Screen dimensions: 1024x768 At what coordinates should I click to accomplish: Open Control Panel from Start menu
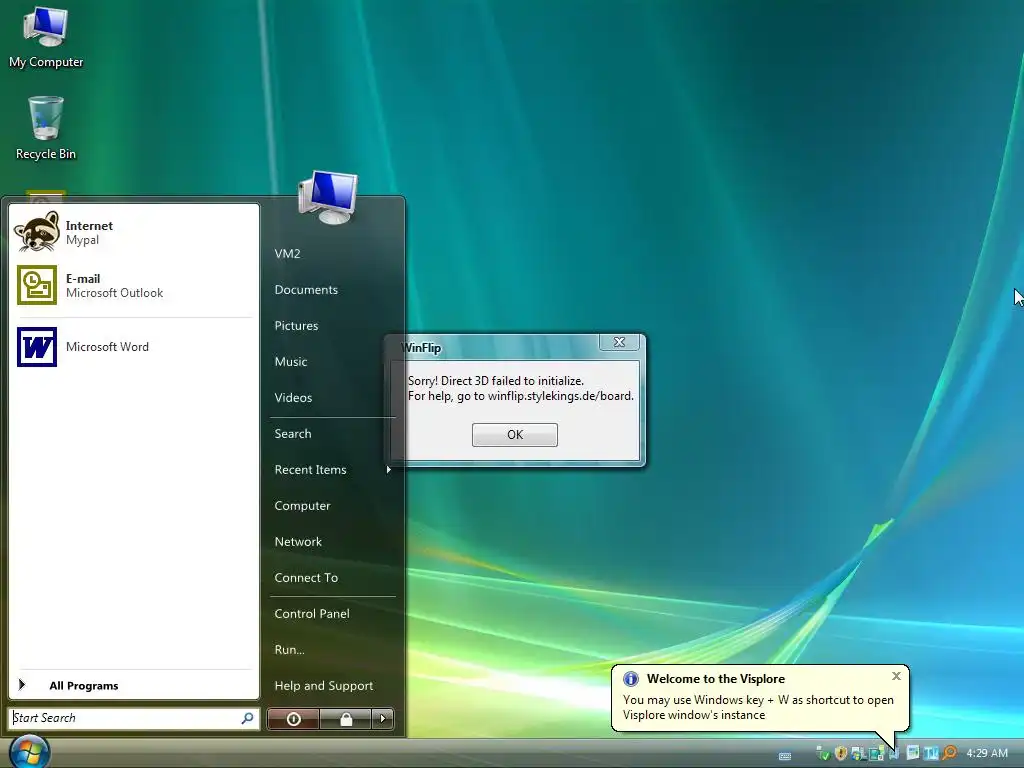click(312, 613)
